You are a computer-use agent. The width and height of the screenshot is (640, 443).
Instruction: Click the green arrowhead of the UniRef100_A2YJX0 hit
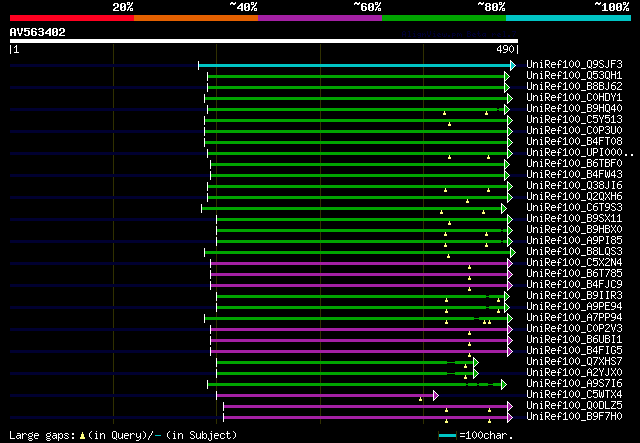tap(476, 373)
